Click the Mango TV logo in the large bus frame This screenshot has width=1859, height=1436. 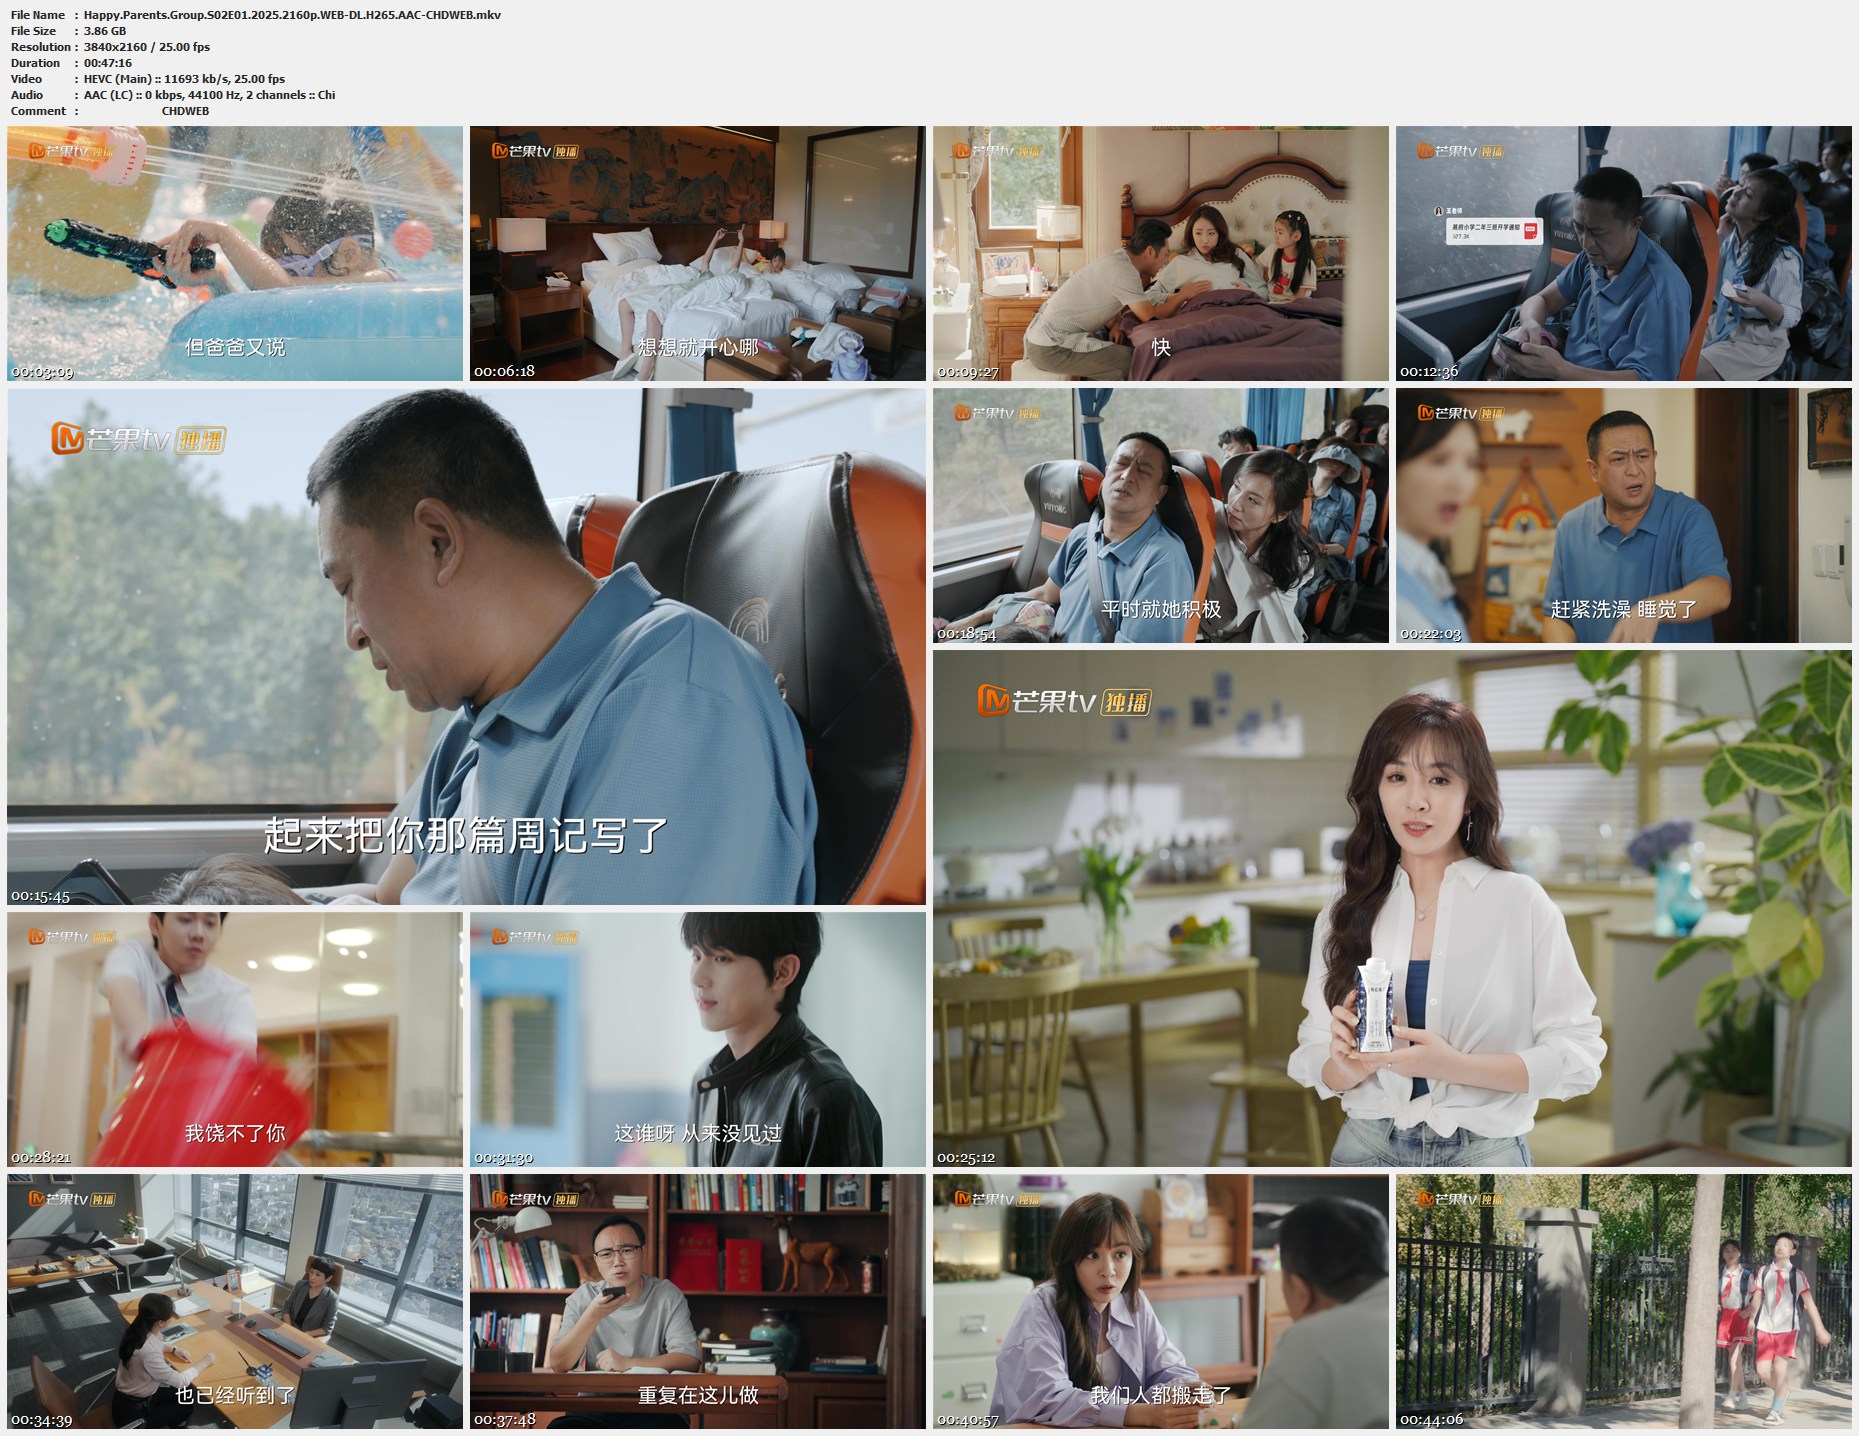pyautogui.click(x=139, y=439)
